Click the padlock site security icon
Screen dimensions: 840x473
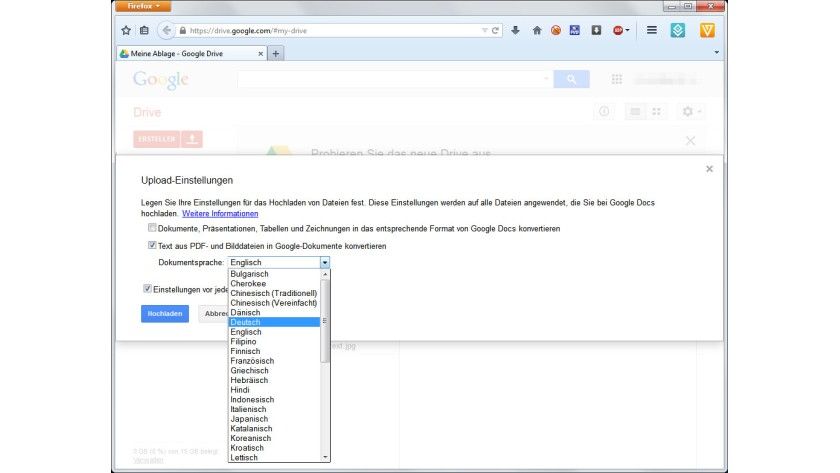(183, 31)
